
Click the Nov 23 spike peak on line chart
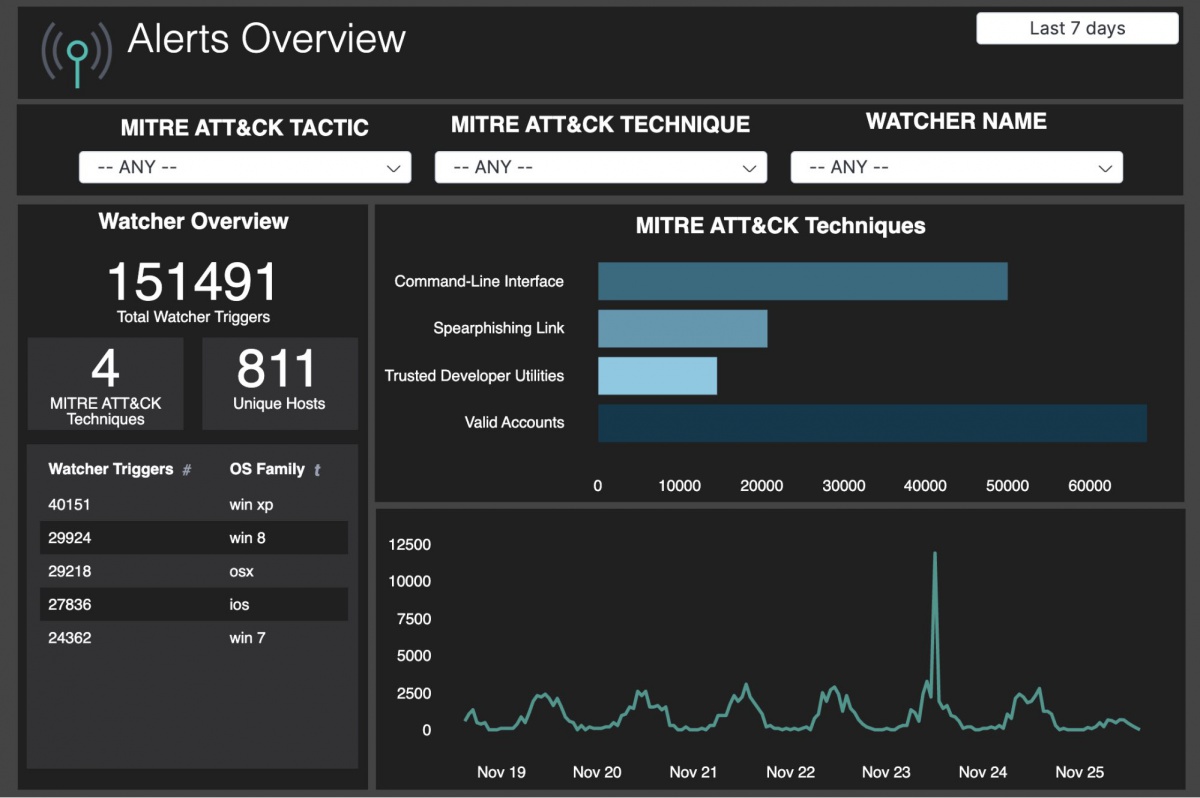pos(935,553)
